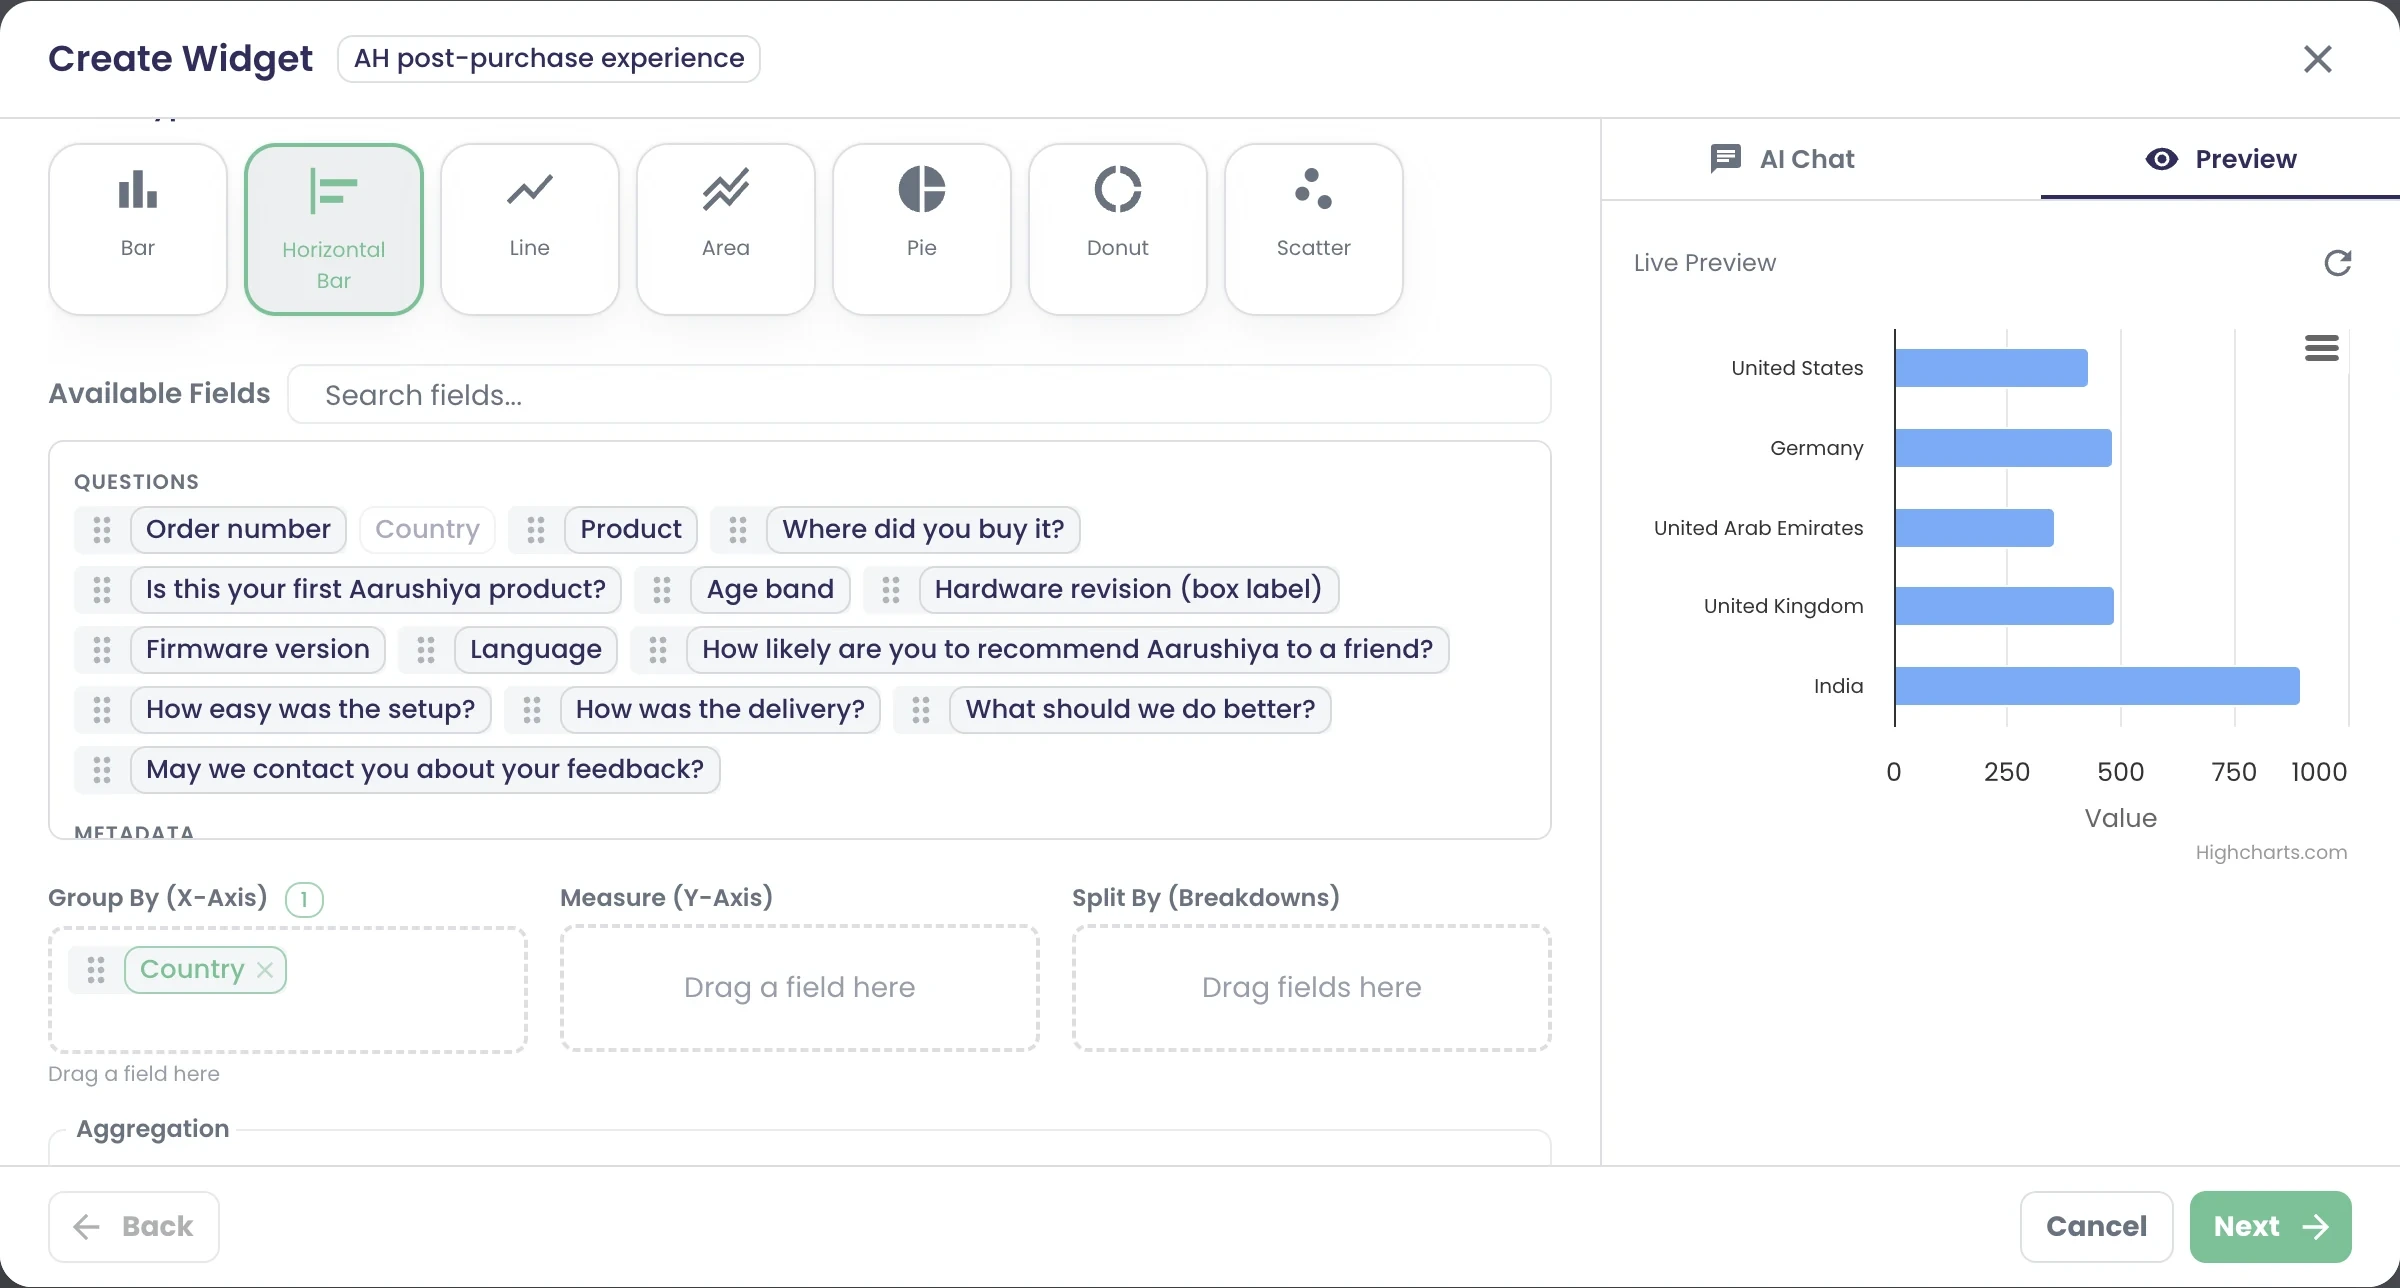
Task: Switch to the AI Chat tab
Action: pyautogui.click(x=1782, y=159)
